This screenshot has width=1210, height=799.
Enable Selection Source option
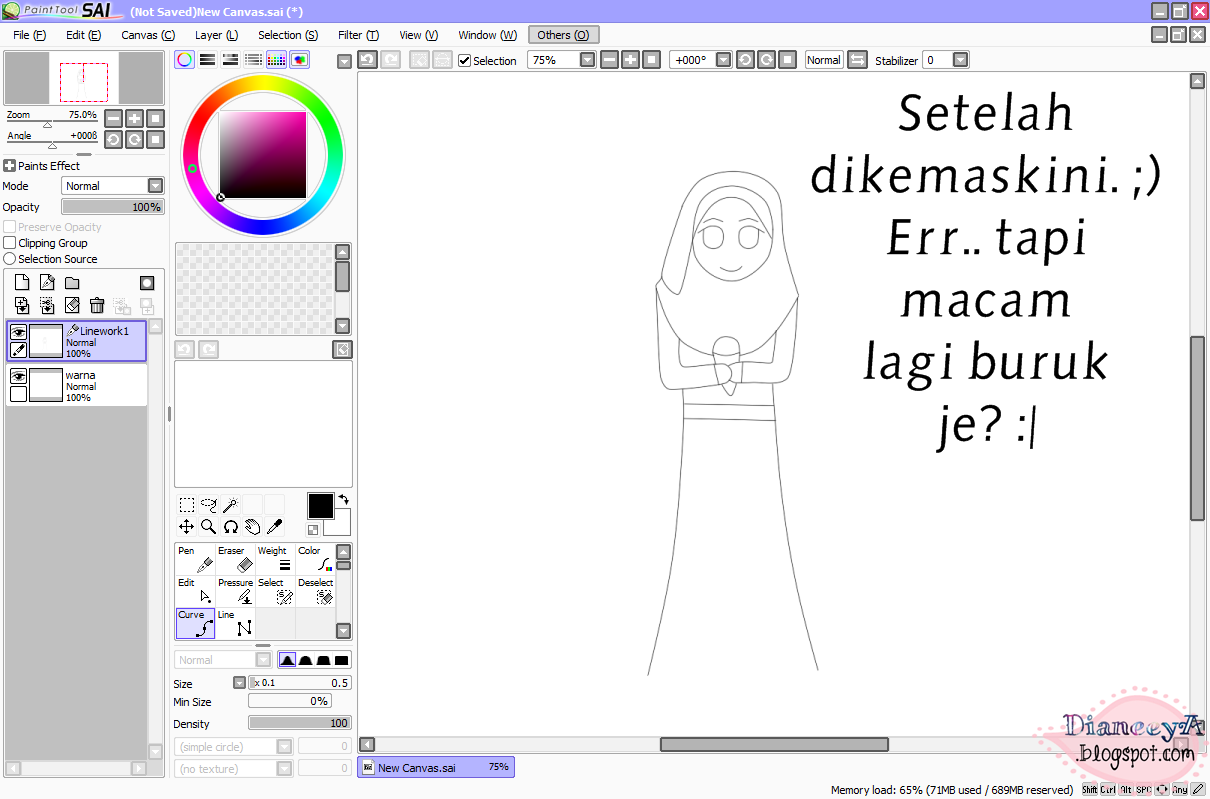pyautogui.click(x=10, y=259)
